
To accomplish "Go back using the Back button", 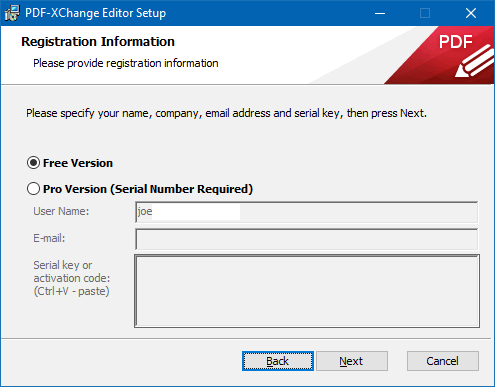I will point(278,361).
